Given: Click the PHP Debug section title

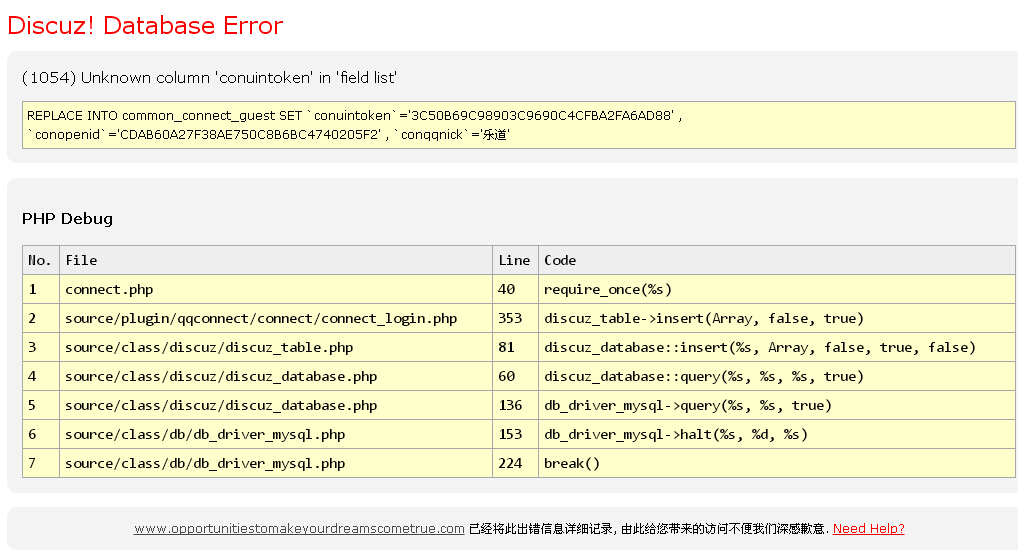Looking at the screenshot, I should coord(68,219).
